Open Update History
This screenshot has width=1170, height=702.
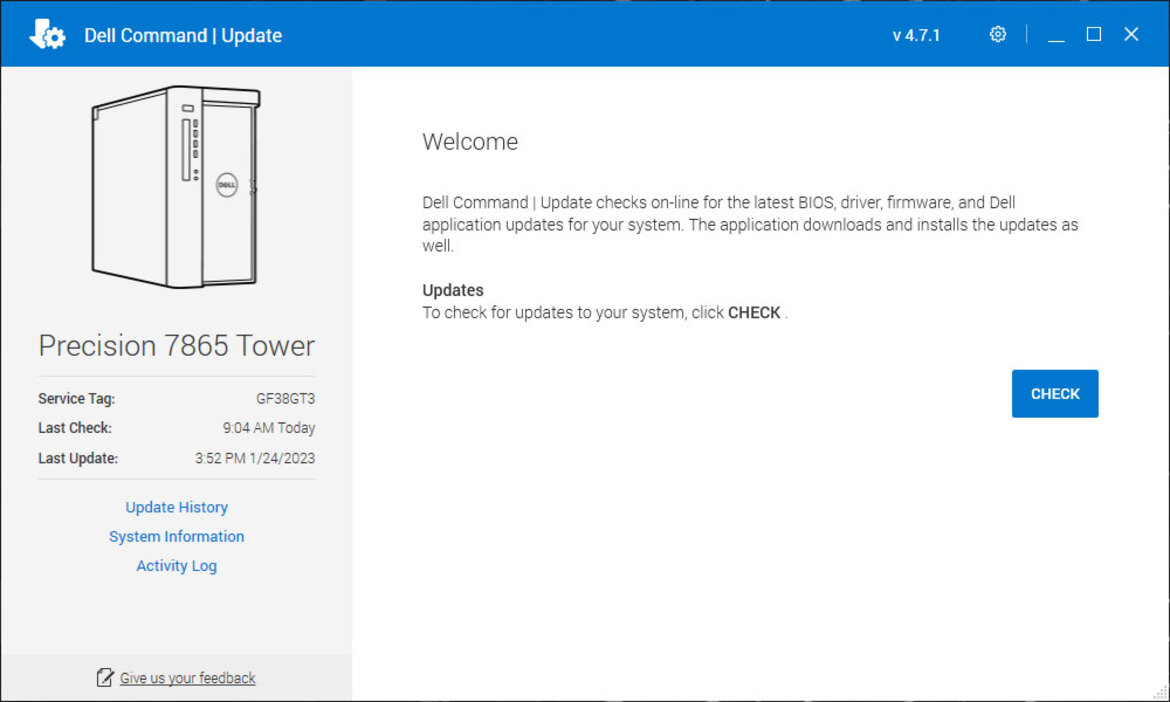[x=177, y=507]
